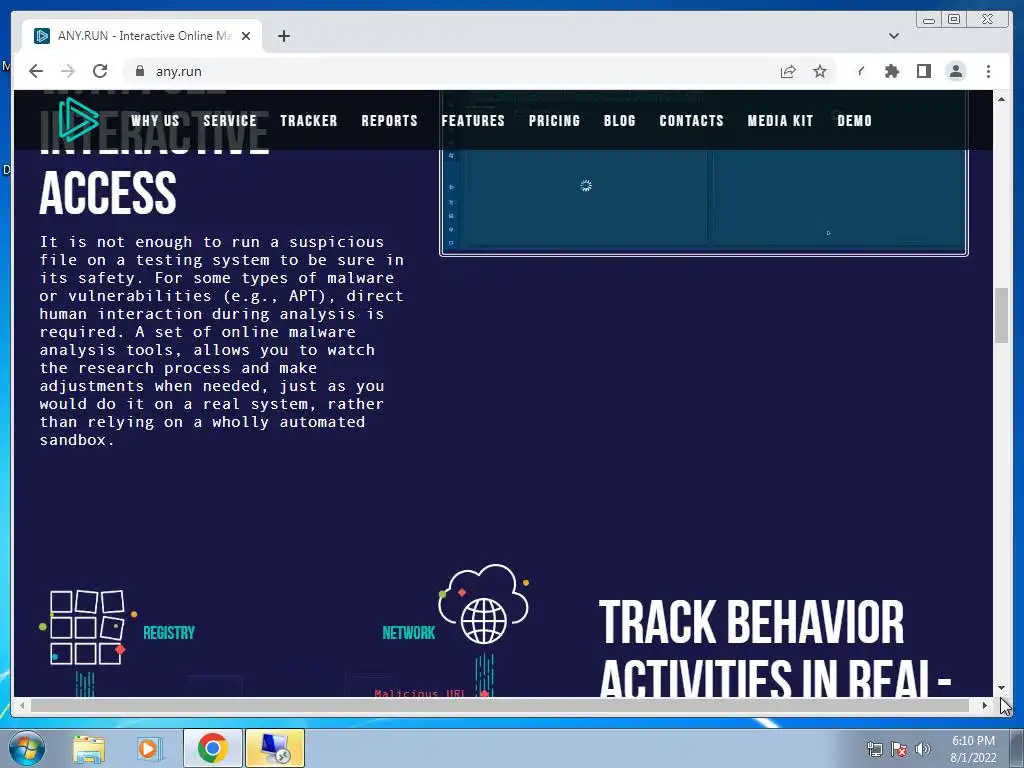Go to the CONTACTS link
This screenshot has height=768, width=1024.
click(x=692, y=121)
